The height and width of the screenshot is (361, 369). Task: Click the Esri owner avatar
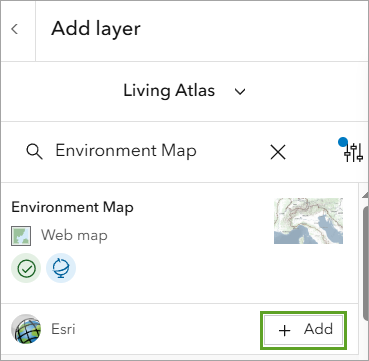click(x=26, y=329)
